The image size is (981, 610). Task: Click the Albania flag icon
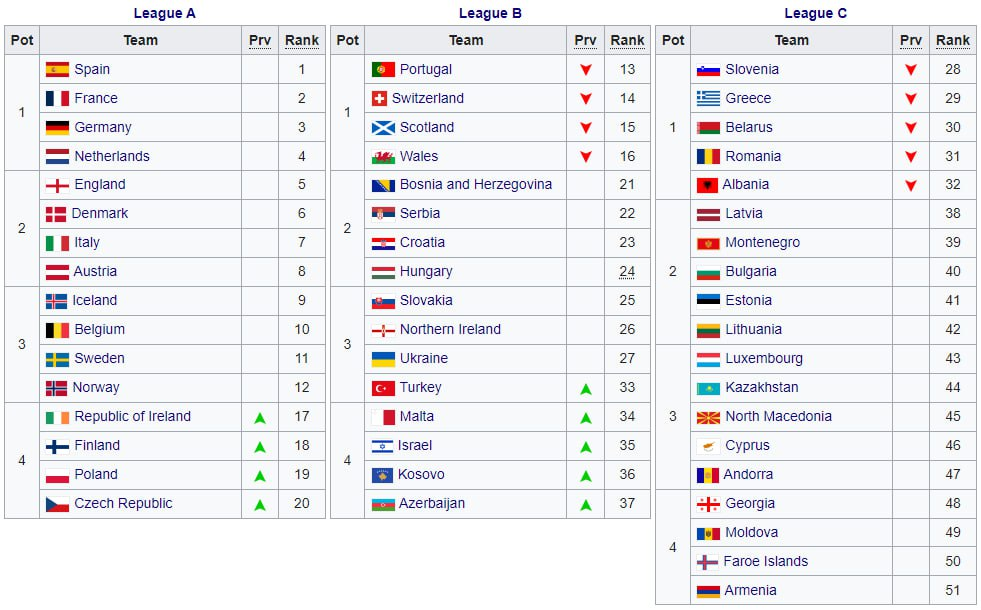[706, 185]
